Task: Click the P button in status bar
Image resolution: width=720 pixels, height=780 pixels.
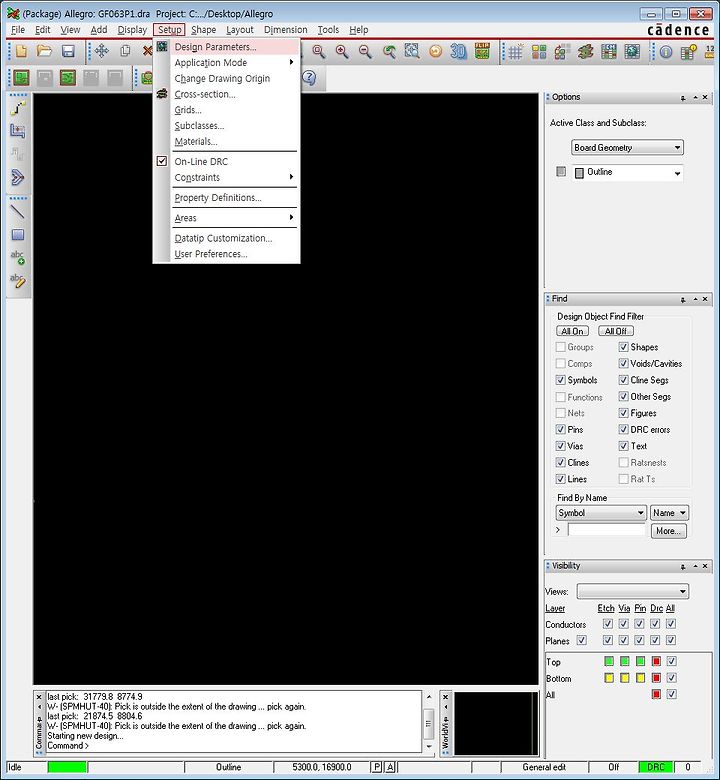Action: pyautogui.click(x=377, y=767)
